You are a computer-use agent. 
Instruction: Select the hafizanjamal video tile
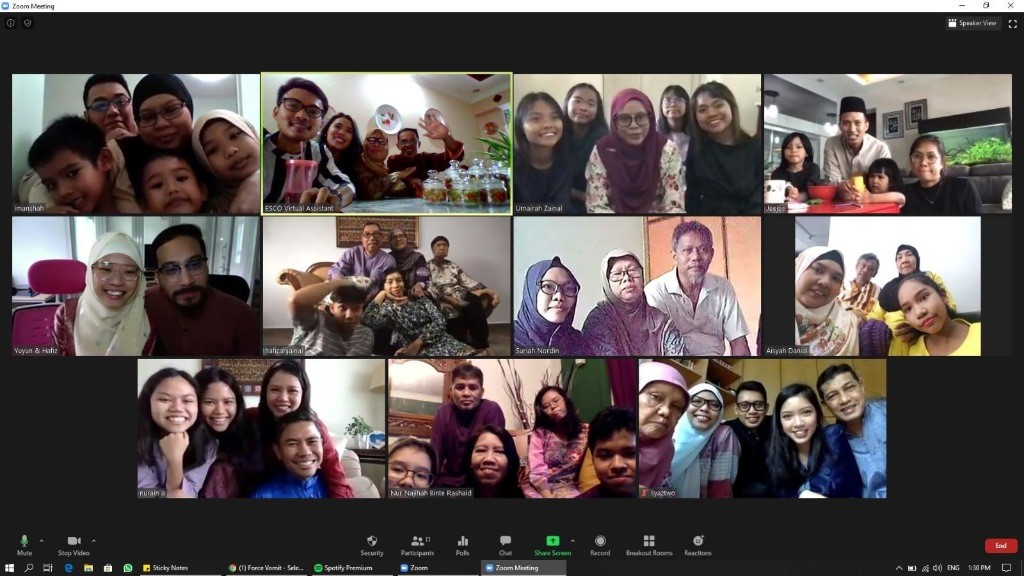pyautogui.click(x=387, y=286)
